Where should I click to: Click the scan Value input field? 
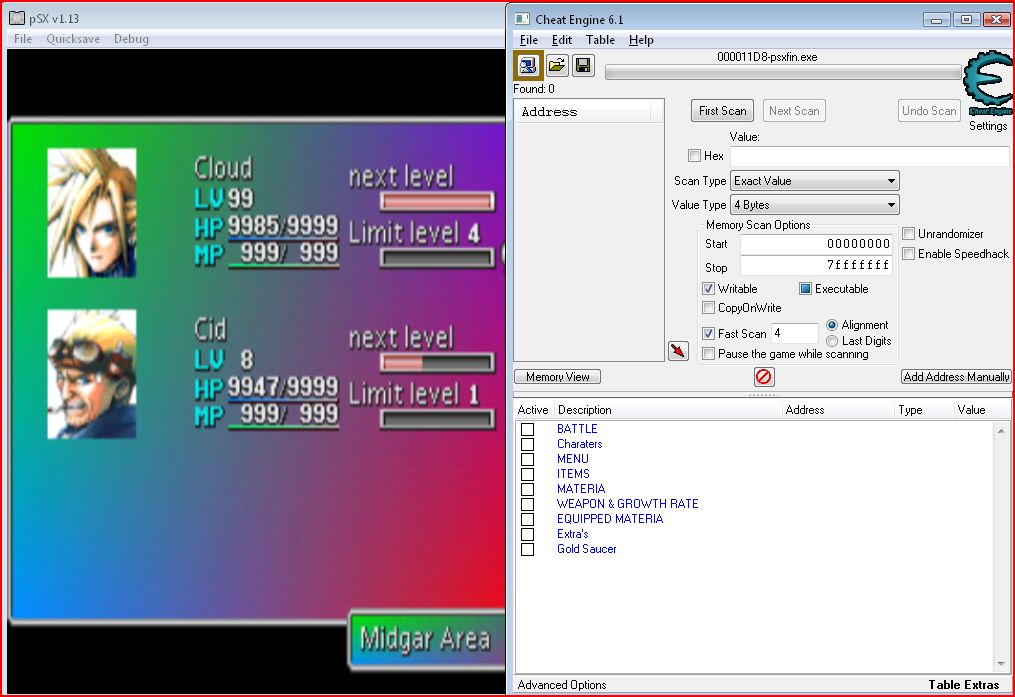(x=869, y=156)
